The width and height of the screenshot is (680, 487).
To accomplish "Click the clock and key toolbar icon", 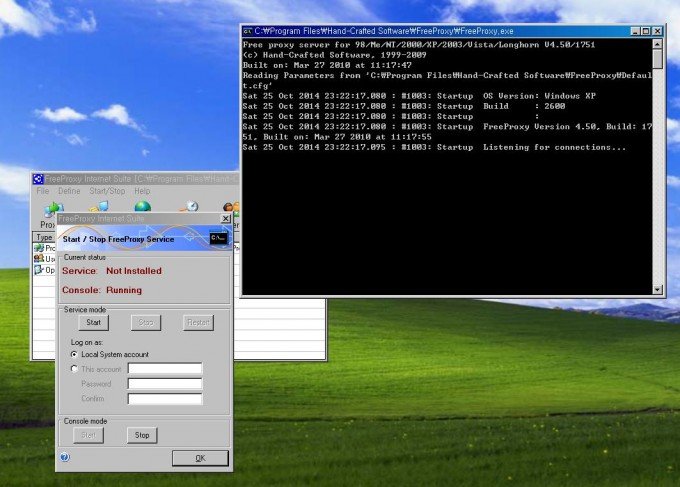I will (x=190, y=206).
